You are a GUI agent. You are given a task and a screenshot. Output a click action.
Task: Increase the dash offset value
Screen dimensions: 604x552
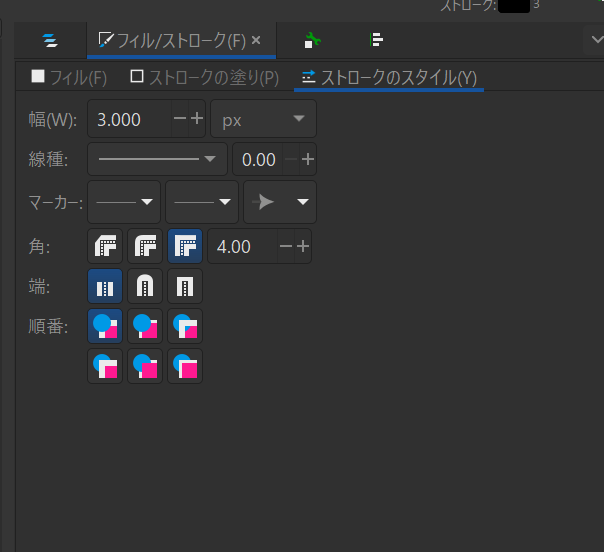click(x=308, y=159)
